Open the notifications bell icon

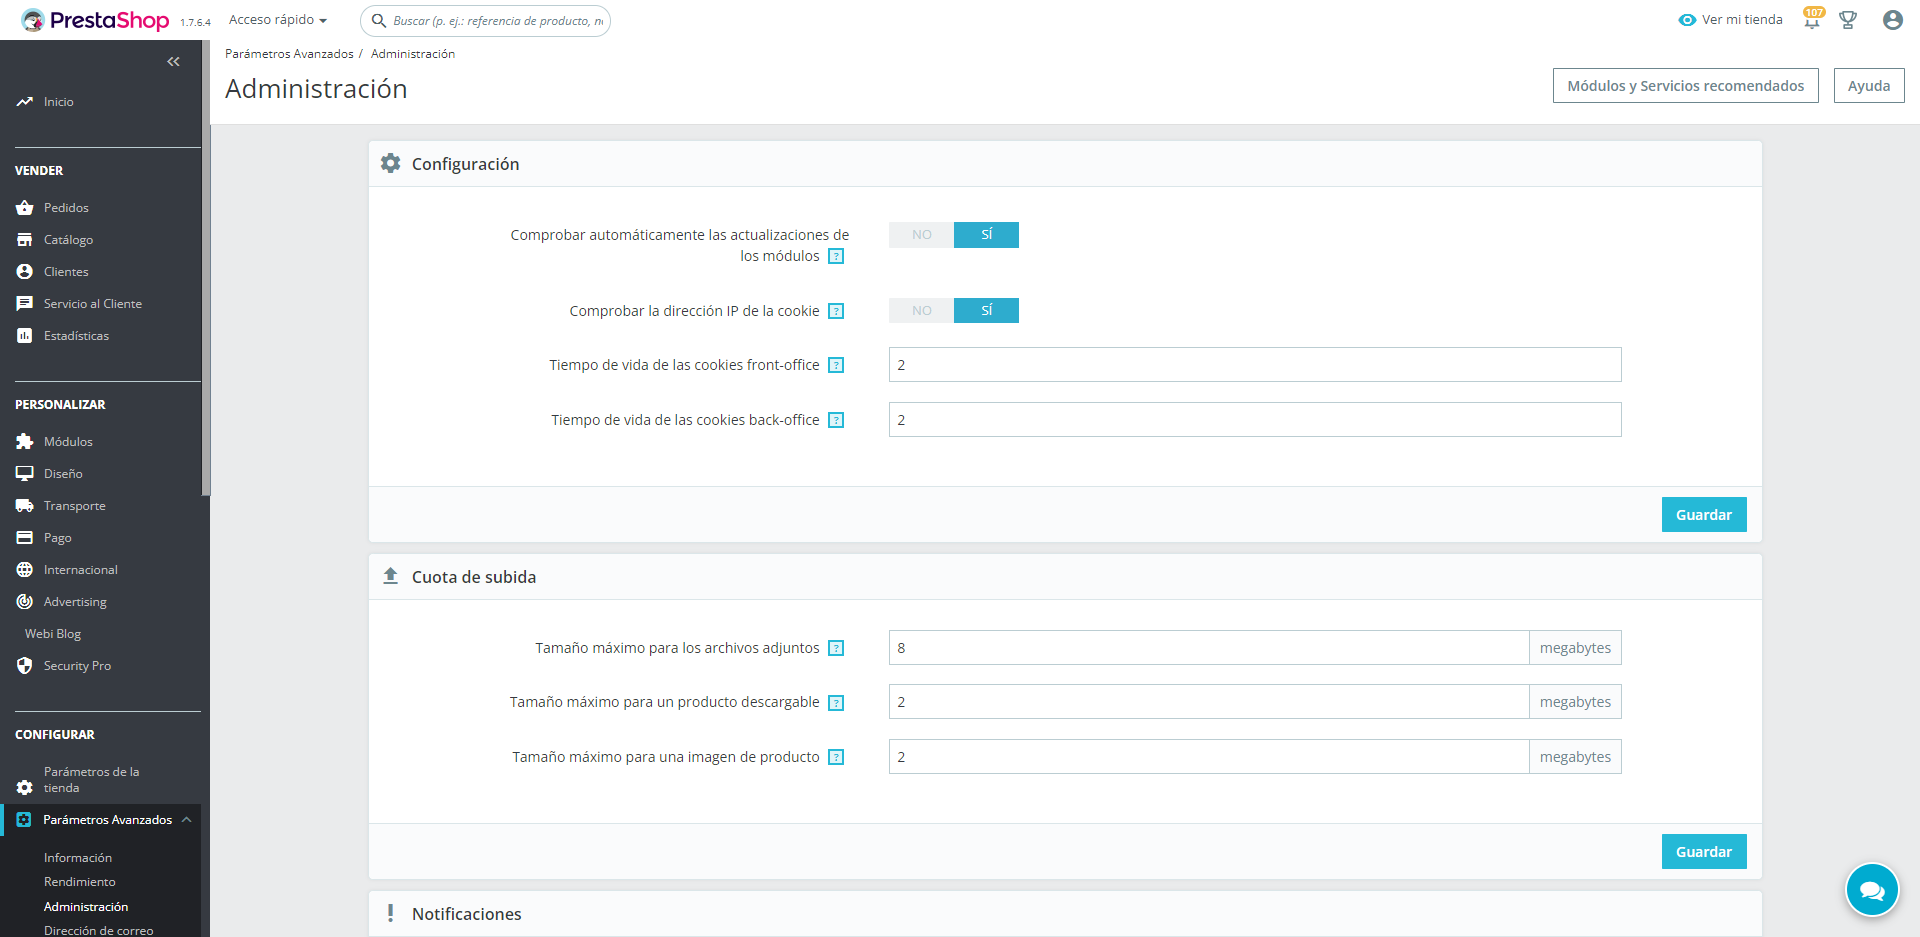[x=1812, y=21]
